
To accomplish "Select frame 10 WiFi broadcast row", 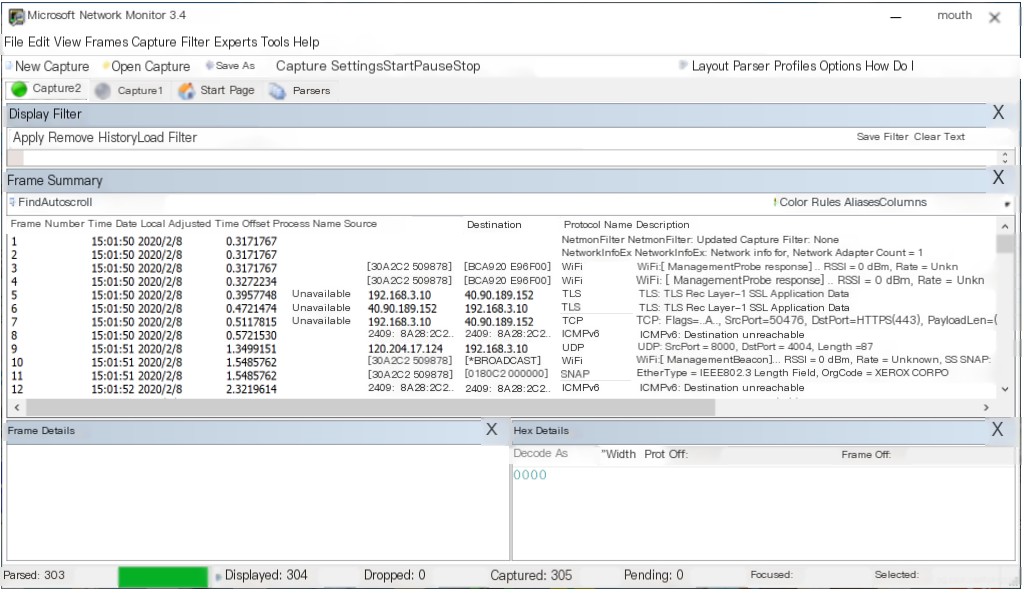I will pyautogui.click(x=503, y=362).
